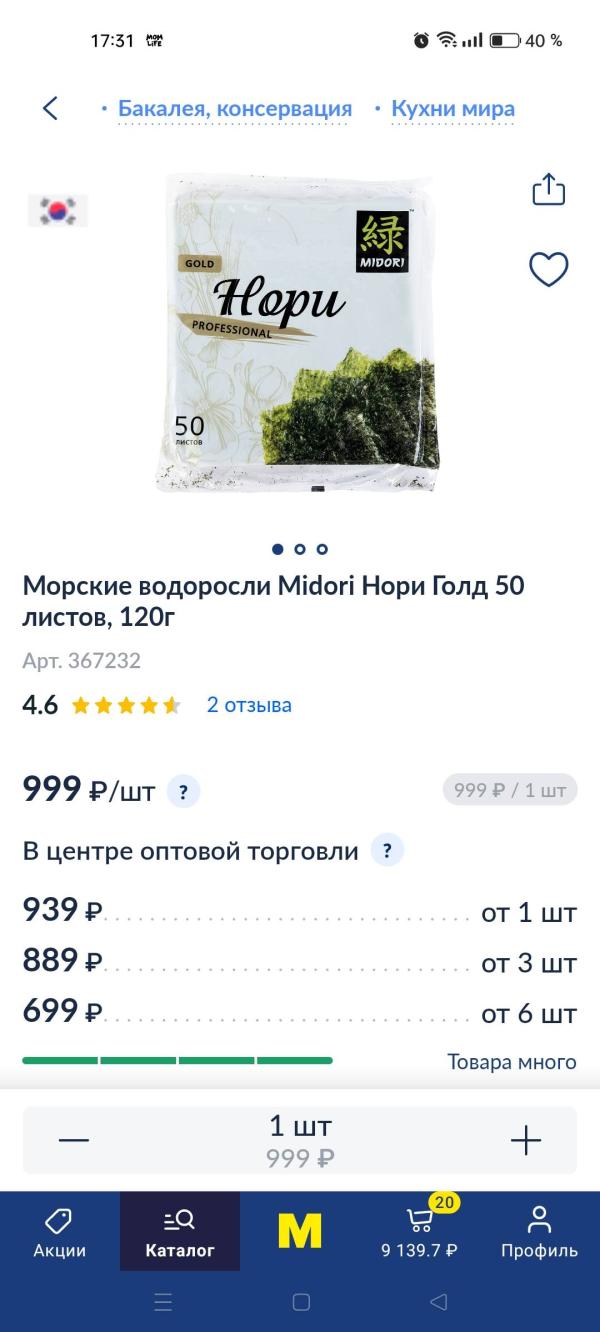
Task: Open help for 999 ₽/шт price
Action: point(183,792)
